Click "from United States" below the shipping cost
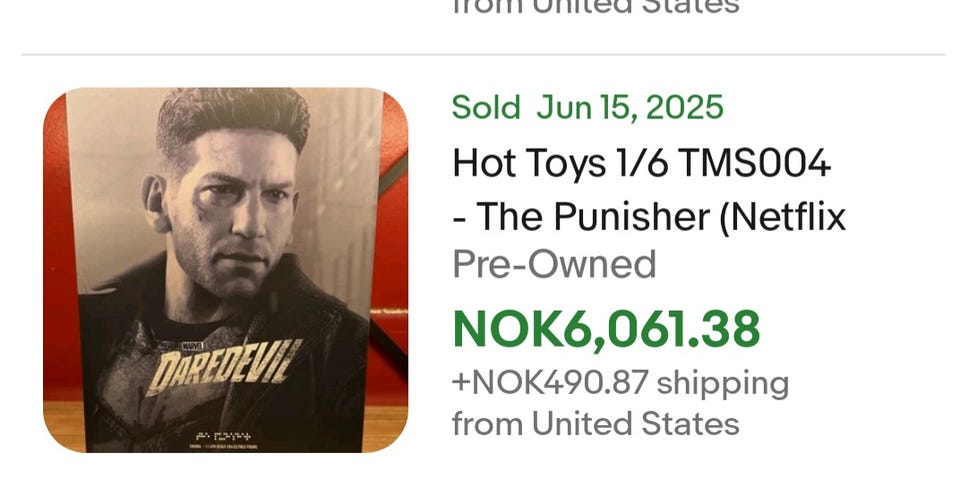The image size is (960, 496). tap(595, 423)
